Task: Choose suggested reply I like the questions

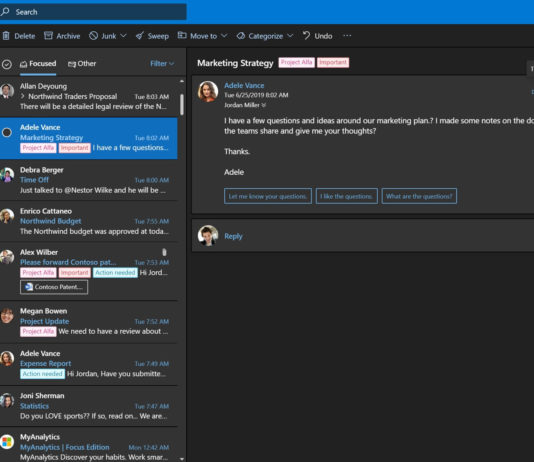Action: click(347, 196)
